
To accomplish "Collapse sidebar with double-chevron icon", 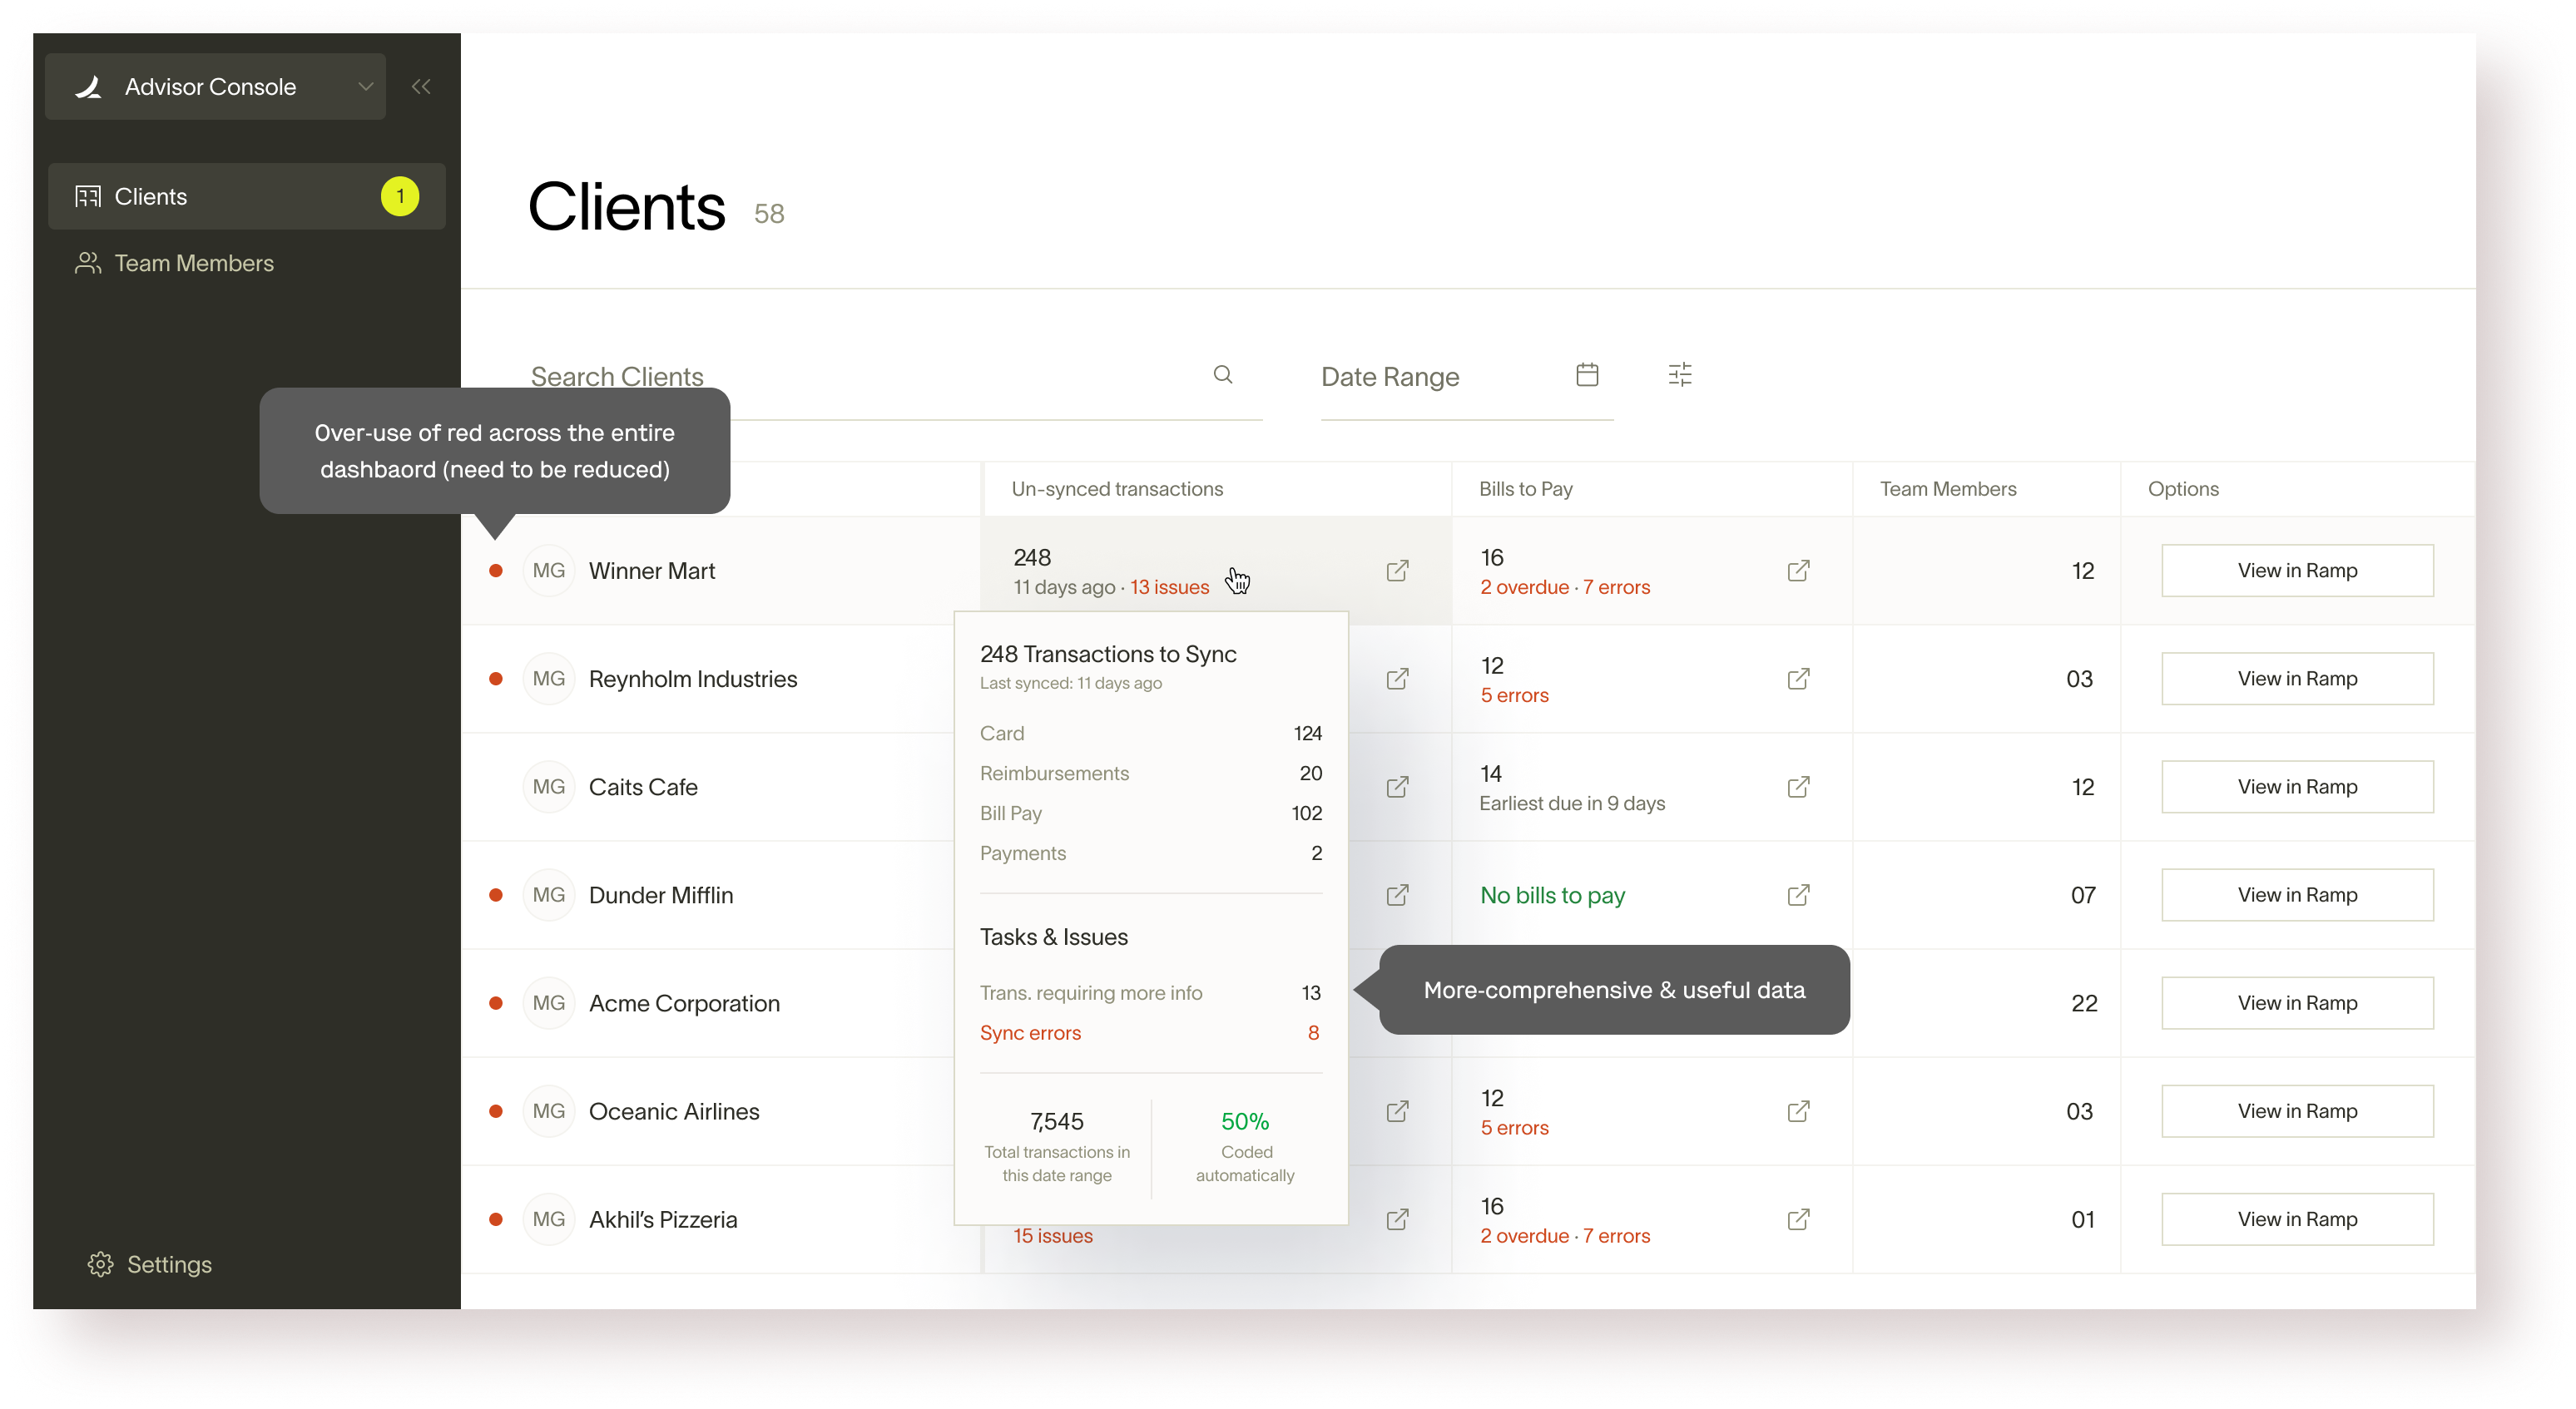I will (421, 87).
